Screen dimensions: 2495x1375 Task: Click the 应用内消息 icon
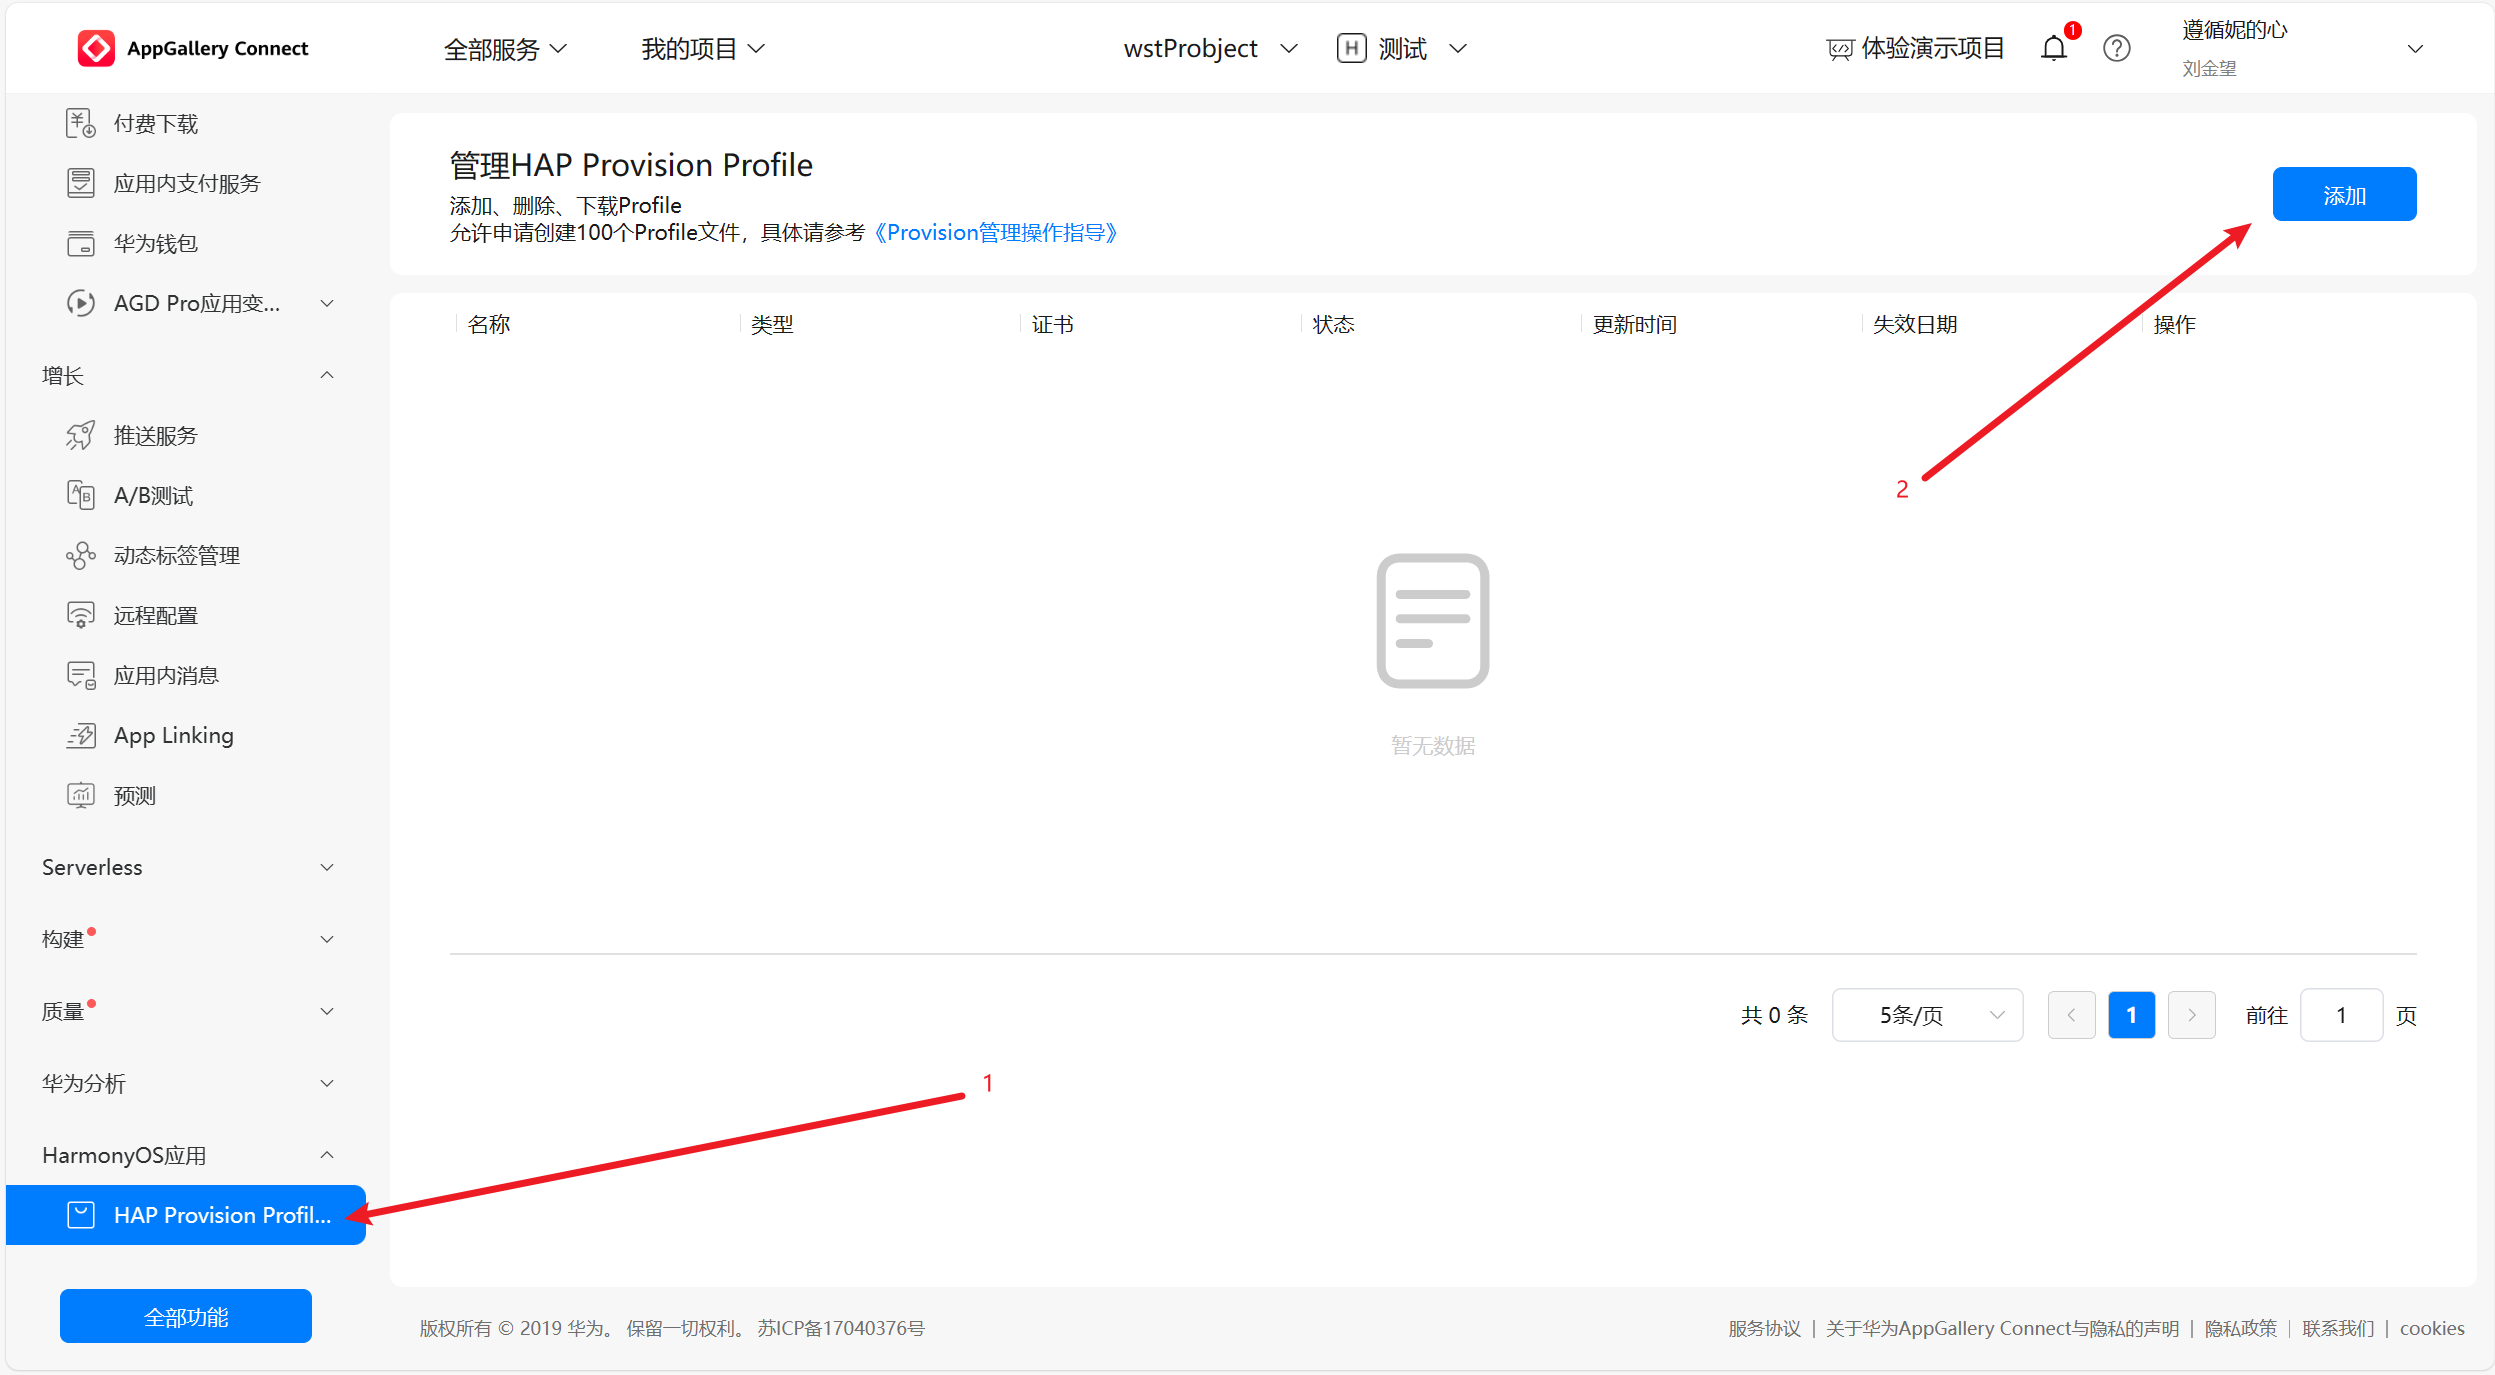coord(81,675)
